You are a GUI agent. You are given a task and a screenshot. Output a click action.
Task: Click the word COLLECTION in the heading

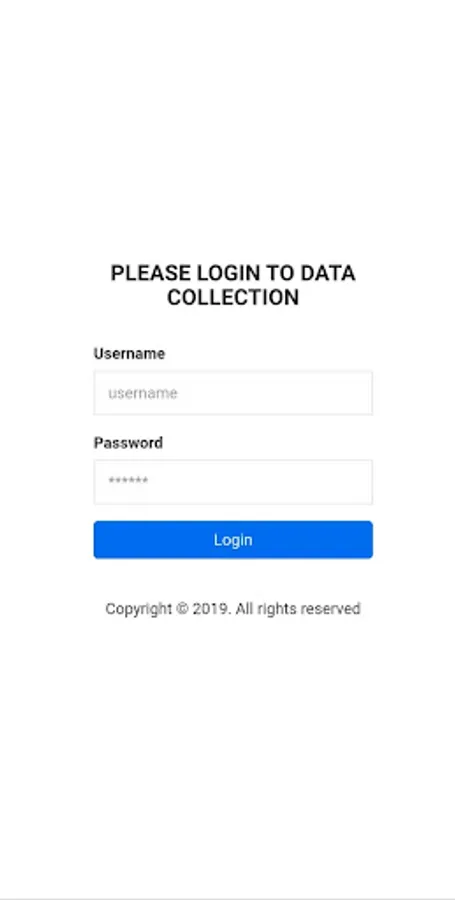[233, 297]
